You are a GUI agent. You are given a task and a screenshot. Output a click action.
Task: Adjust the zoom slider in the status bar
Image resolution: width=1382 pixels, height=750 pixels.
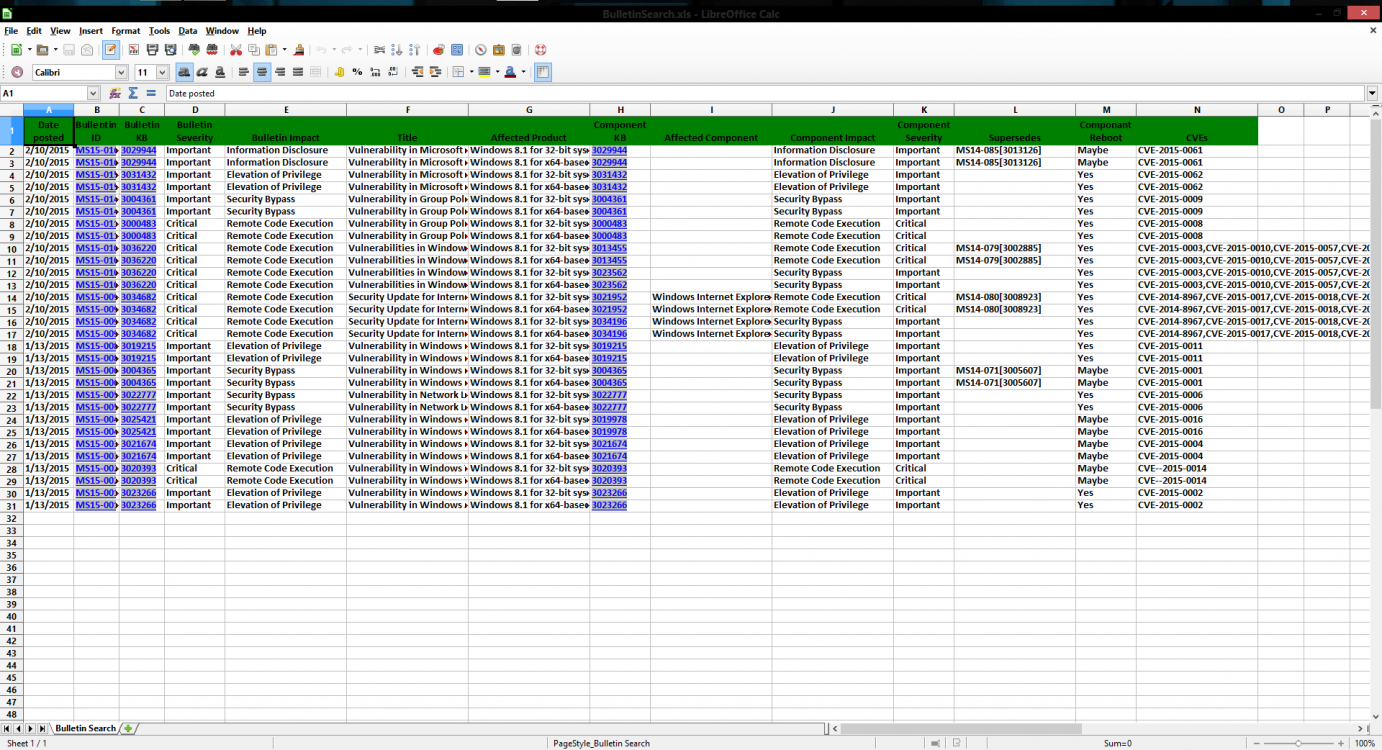pos(1298,743)
